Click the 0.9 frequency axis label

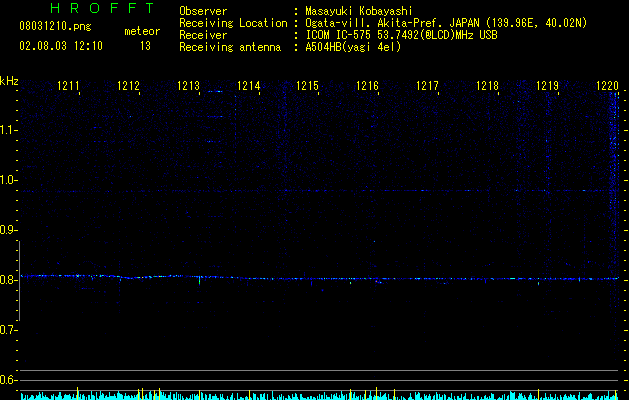click(x=7, y=230)
